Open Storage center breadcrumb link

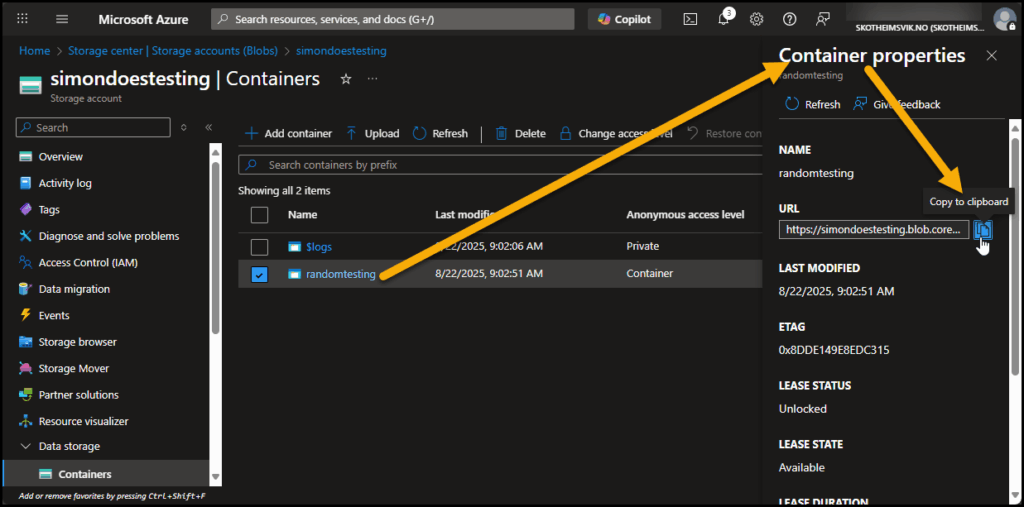click(173, 50)
